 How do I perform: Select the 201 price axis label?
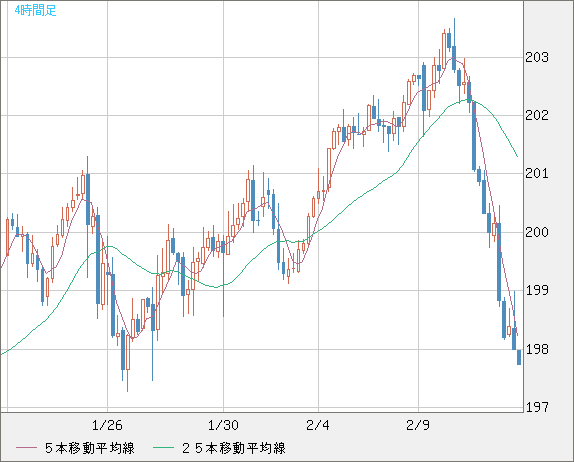click(537, 174)
